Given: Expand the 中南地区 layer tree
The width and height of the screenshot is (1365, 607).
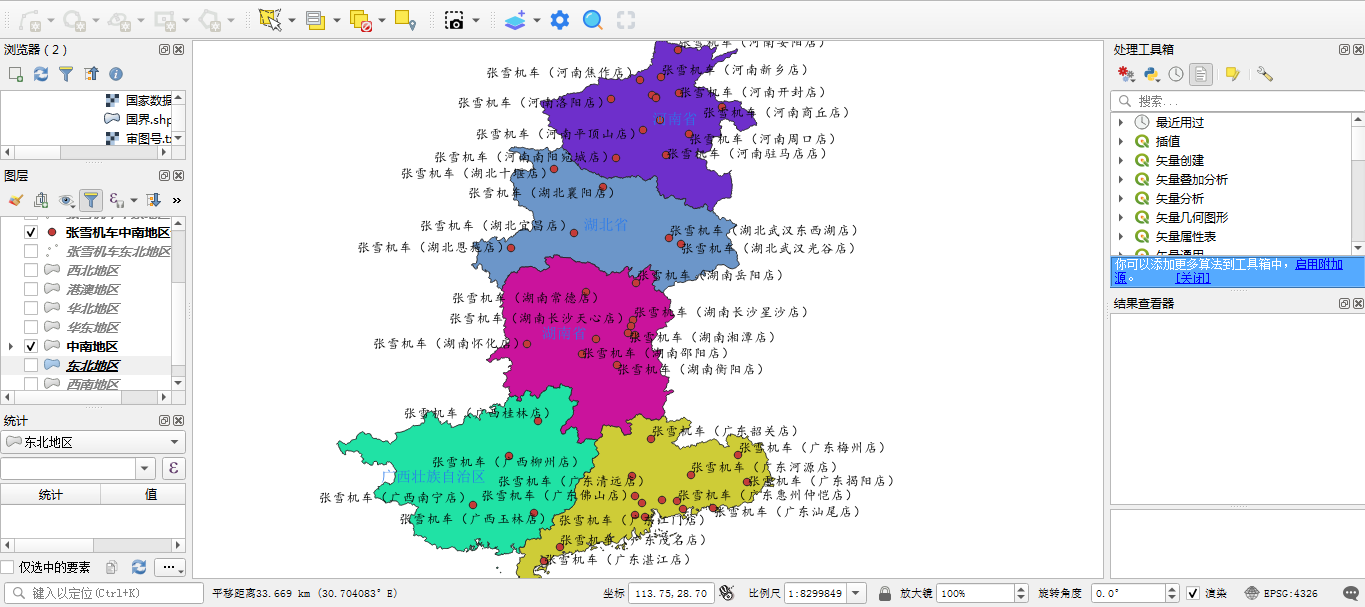Looking at the screenshot, I should tap(11, 346).
